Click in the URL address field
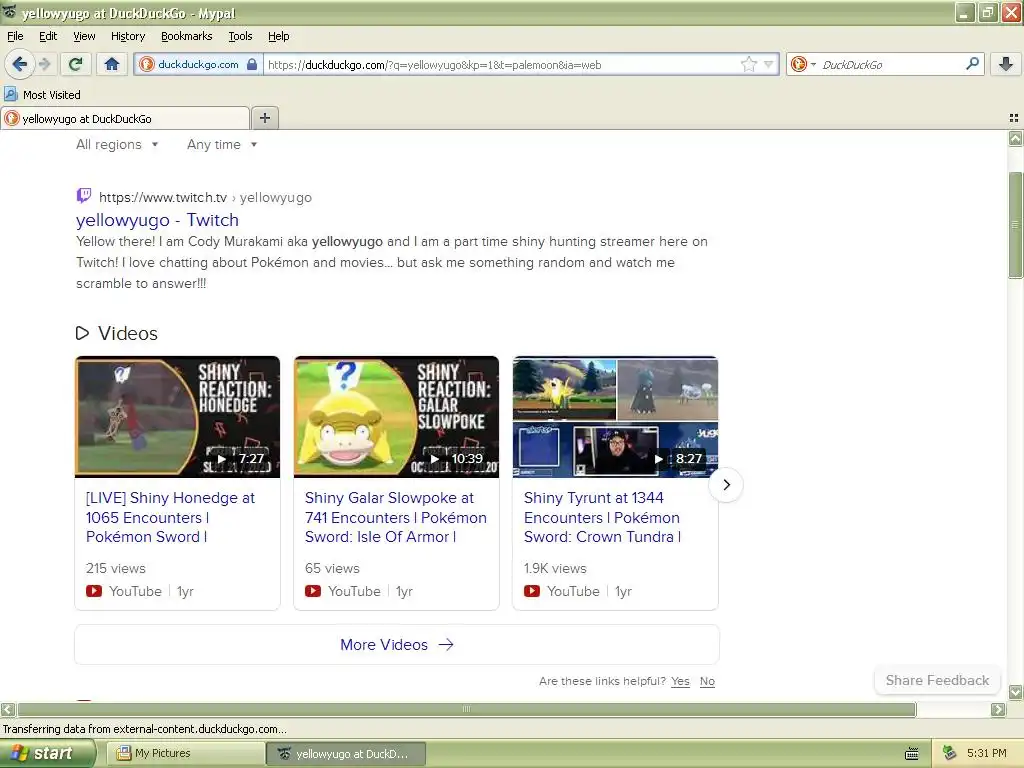This screenshot has width=1024, height=768. pyautogui.click(x=503, y=65)
